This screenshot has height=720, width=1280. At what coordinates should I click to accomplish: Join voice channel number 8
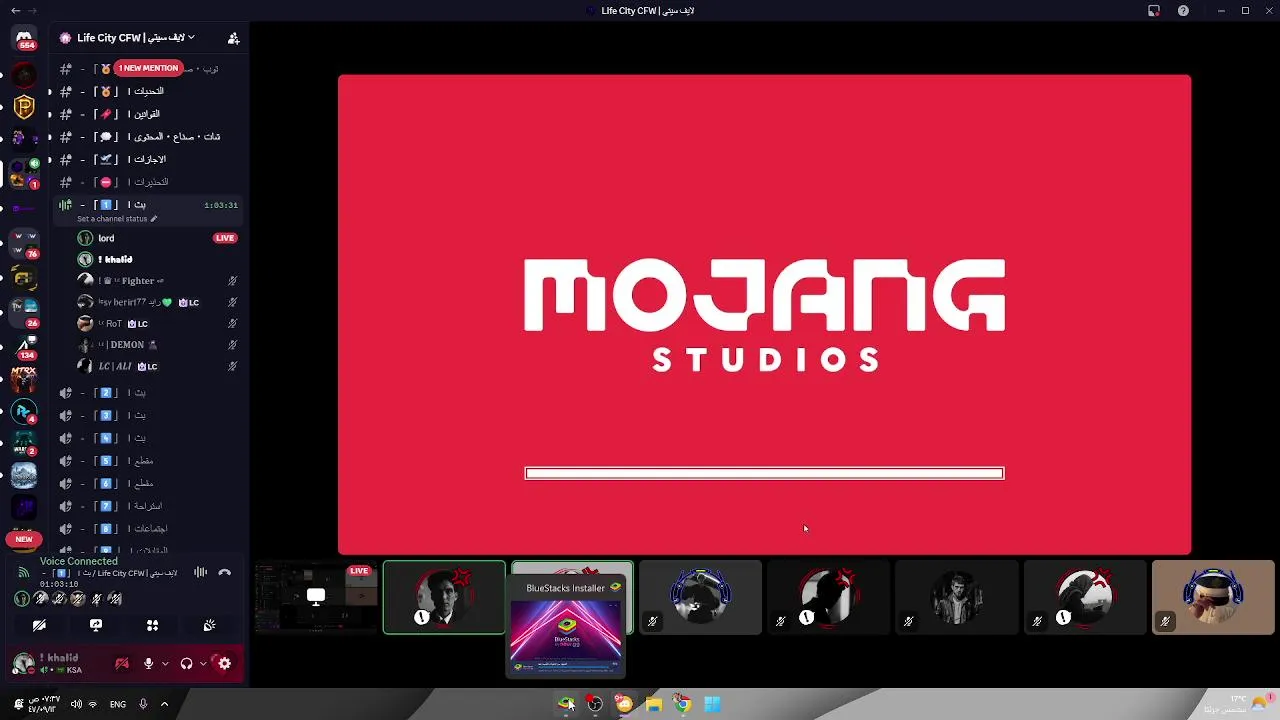tap(148, 528)
